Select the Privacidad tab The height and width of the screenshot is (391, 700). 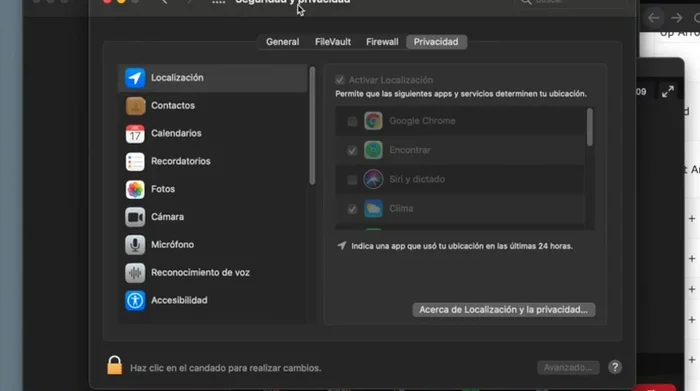point(436,42)
